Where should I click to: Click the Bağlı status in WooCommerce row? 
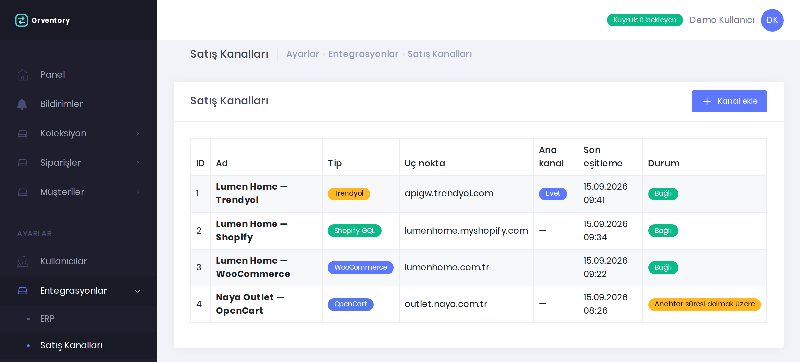pos(663,268)
